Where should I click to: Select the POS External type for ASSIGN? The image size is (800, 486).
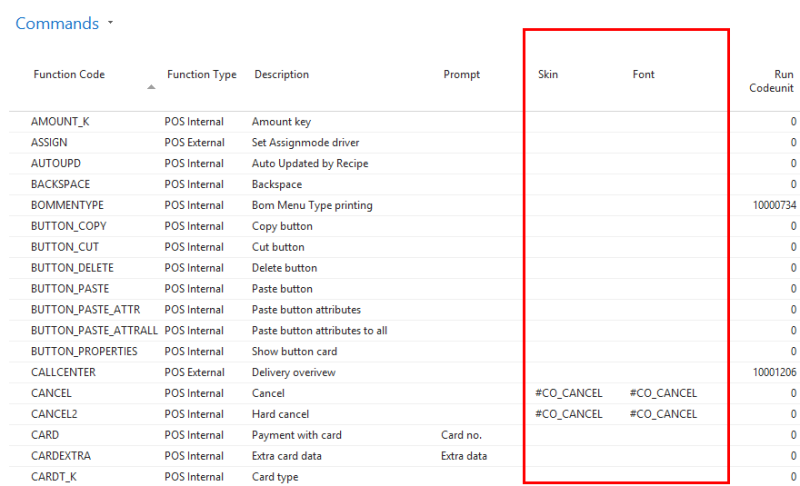coord(194,143)
